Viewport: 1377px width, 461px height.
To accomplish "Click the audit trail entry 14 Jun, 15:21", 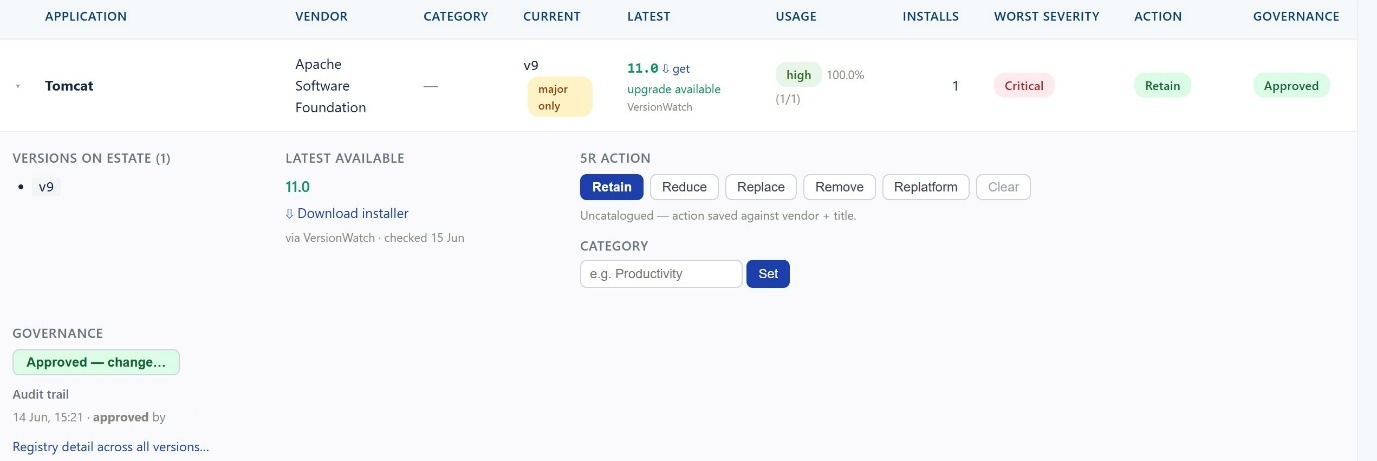I will coord(89,417).
